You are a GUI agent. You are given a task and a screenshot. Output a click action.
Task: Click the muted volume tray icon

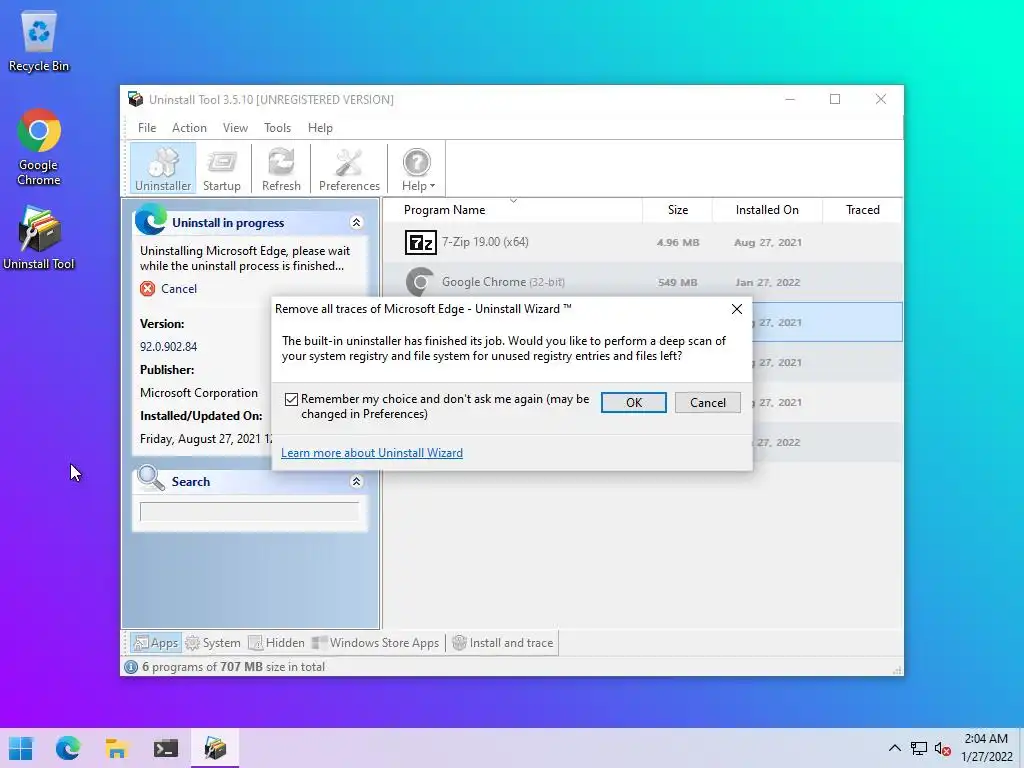click(x=942, y=748)
